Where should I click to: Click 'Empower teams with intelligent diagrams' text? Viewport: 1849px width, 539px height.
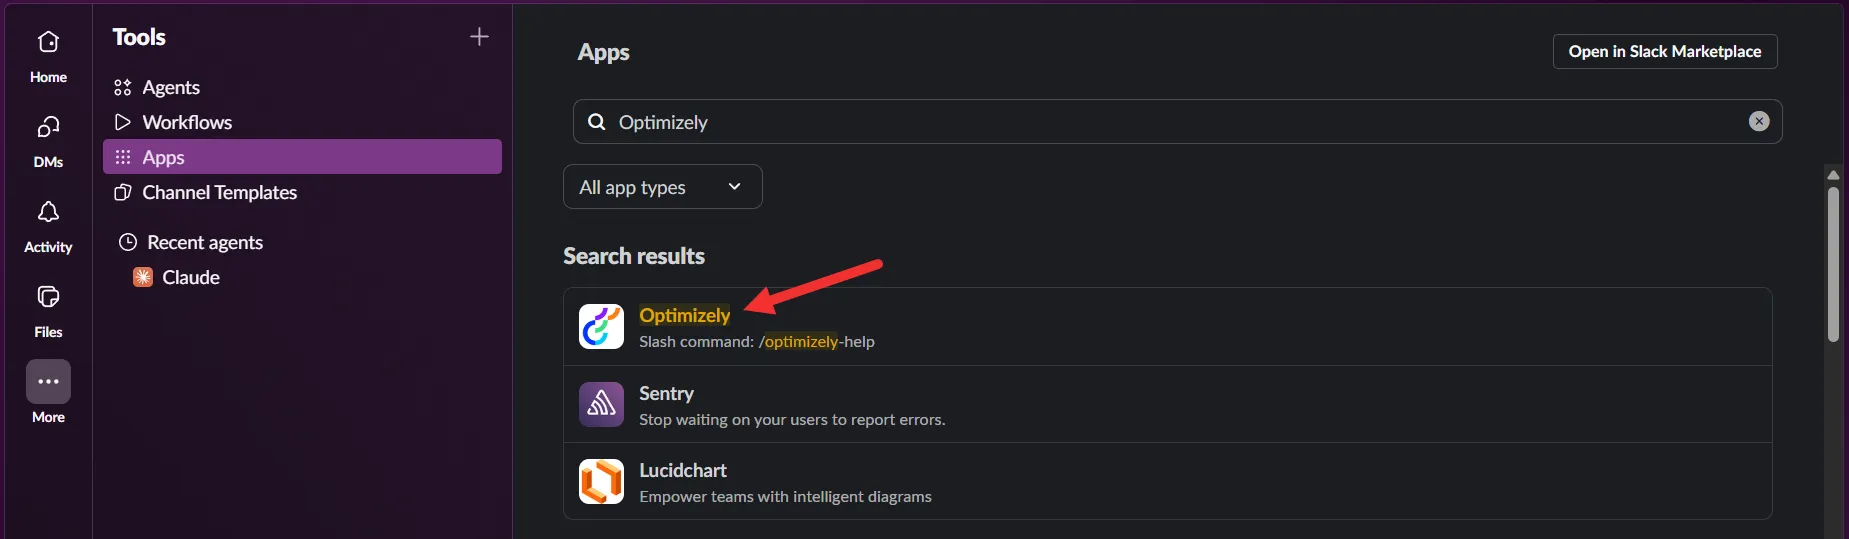tap(785, 497)
